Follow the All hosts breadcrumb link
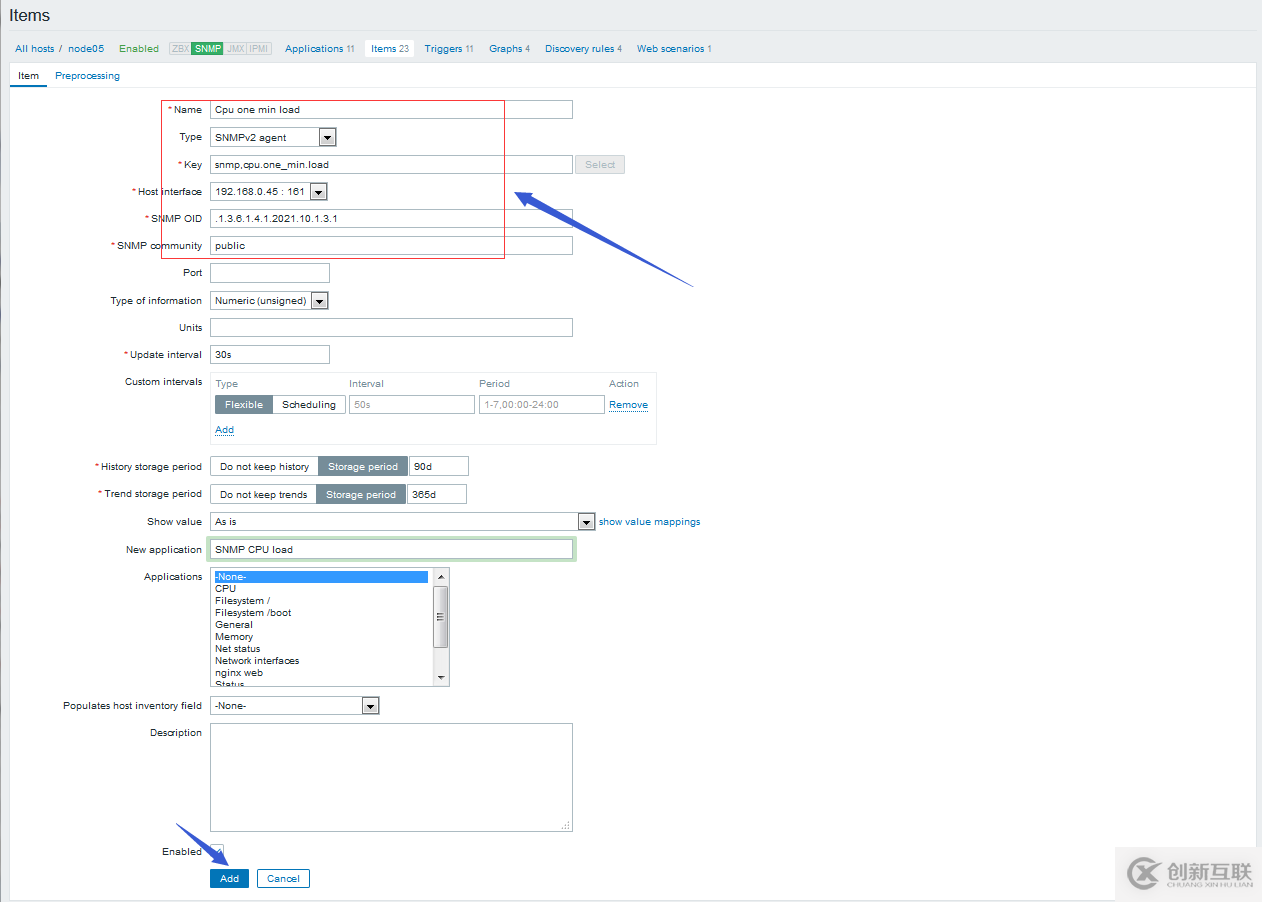The width and height of the screenshot is (1262, 902). [x=35, y=48]
